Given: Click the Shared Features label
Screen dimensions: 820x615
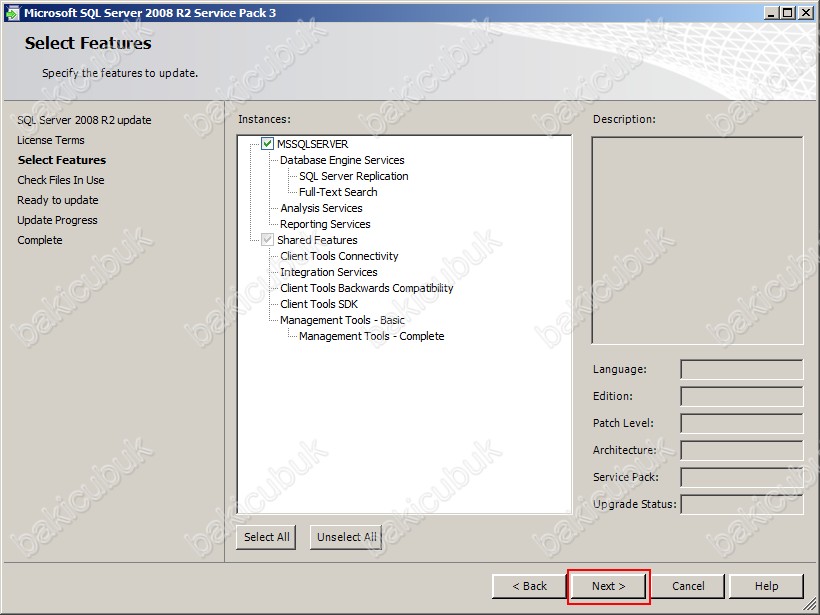Looking at the screenshot, I should tap(317, 240).
